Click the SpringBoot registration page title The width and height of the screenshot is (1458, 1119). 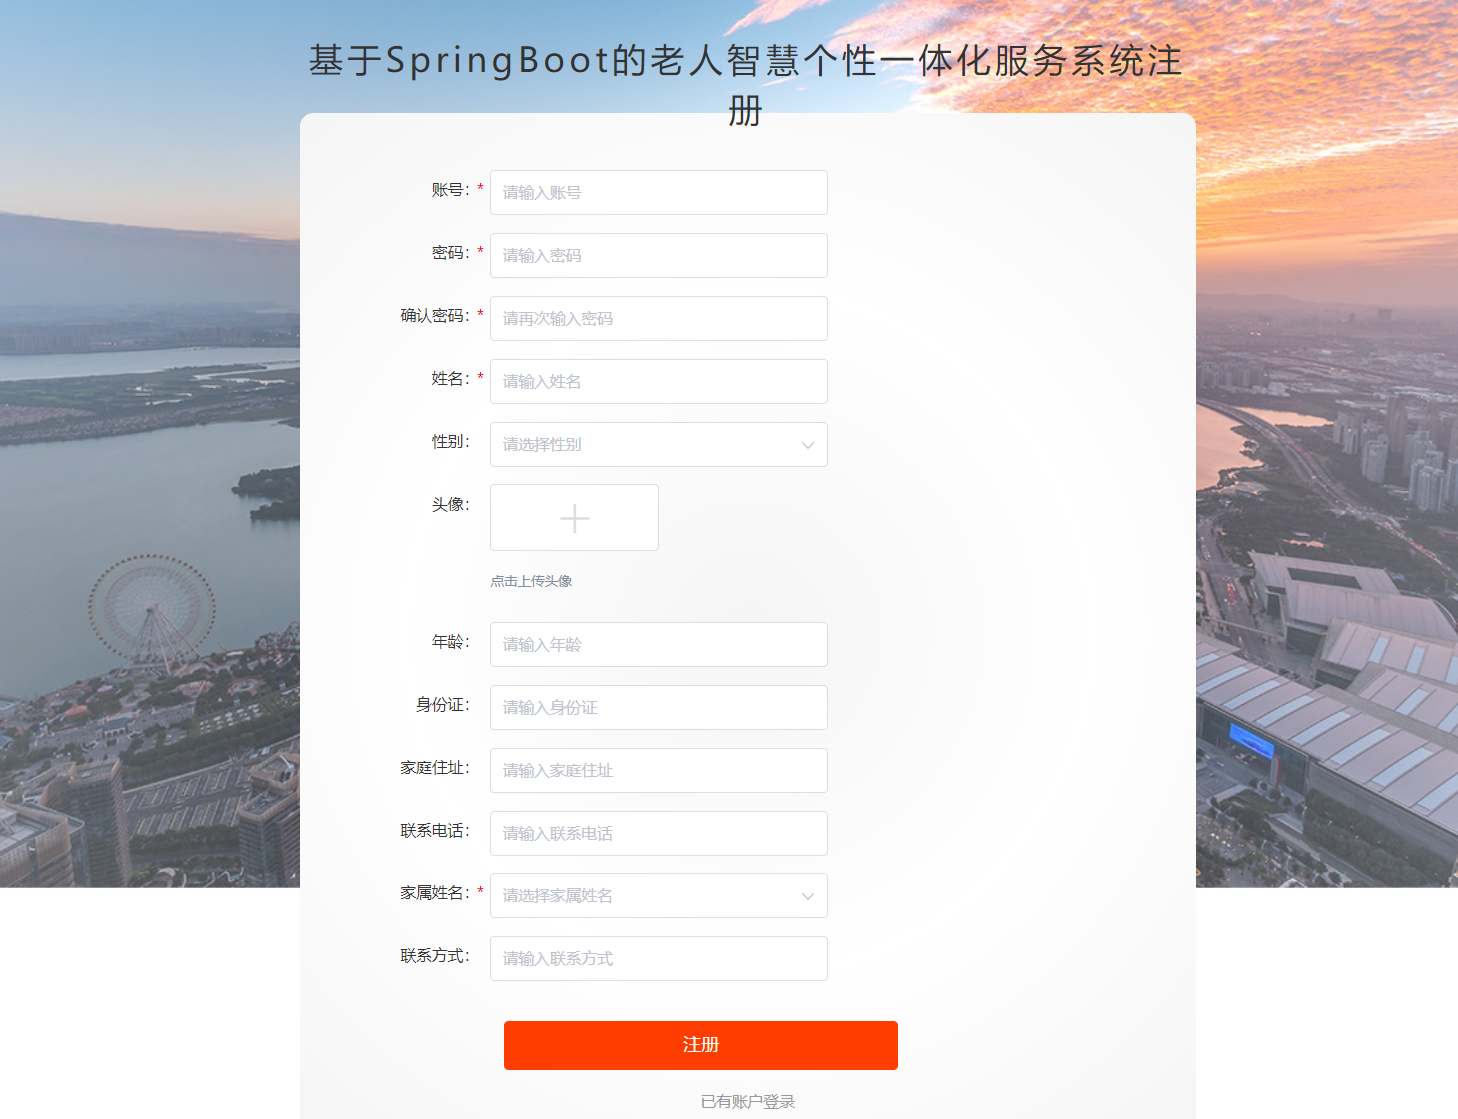pos(745,62)
